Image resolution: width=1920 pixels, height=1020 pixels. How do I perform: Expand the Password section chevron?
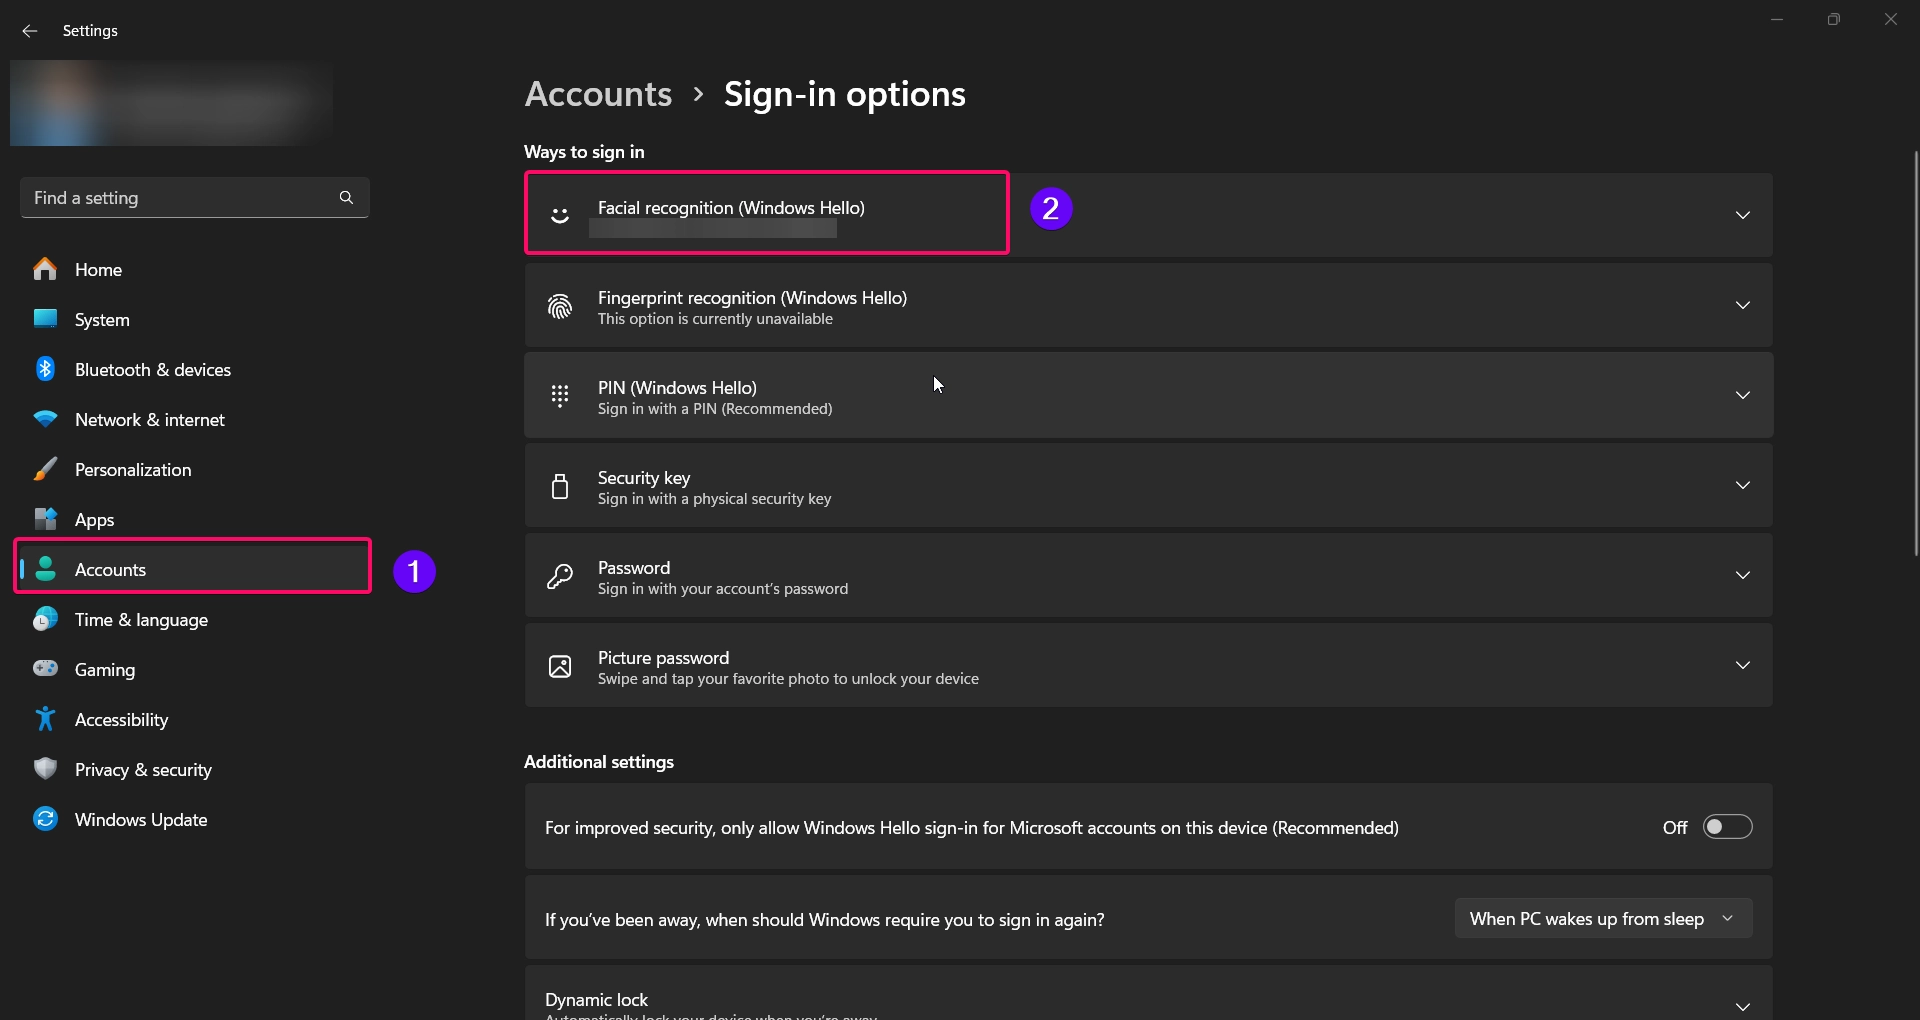pos(1743,575)
